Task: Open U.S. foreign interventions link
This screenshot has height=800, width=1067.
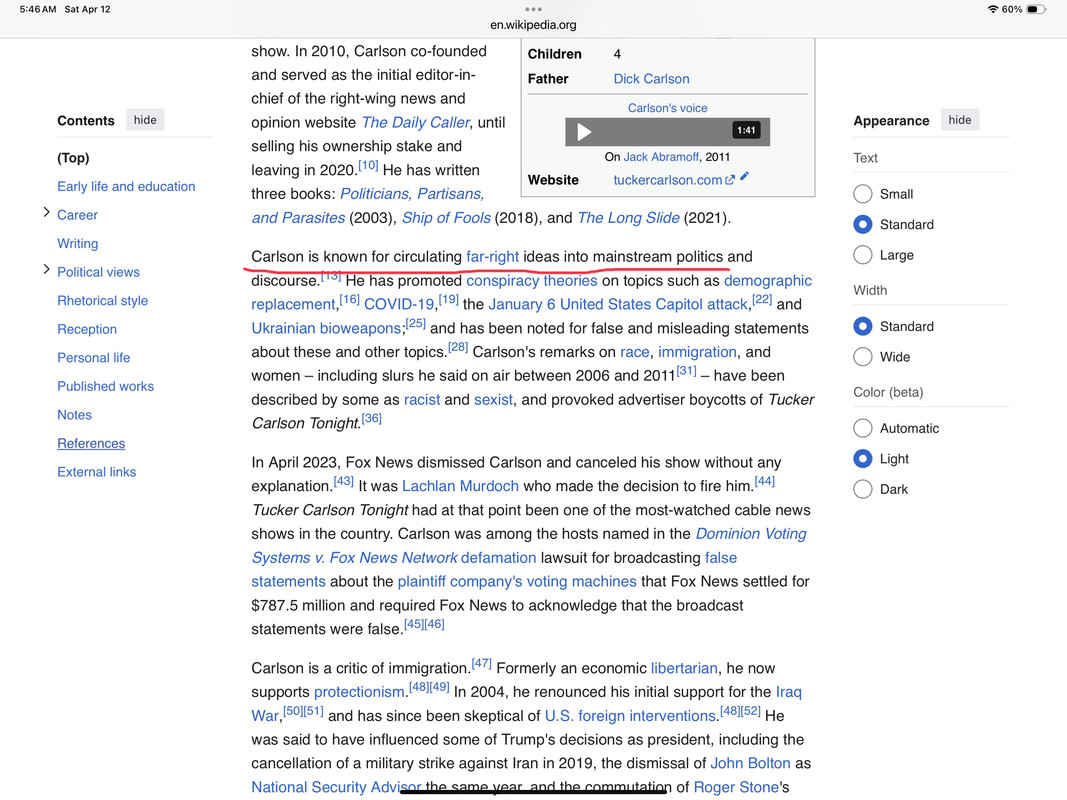Action: 630,716
